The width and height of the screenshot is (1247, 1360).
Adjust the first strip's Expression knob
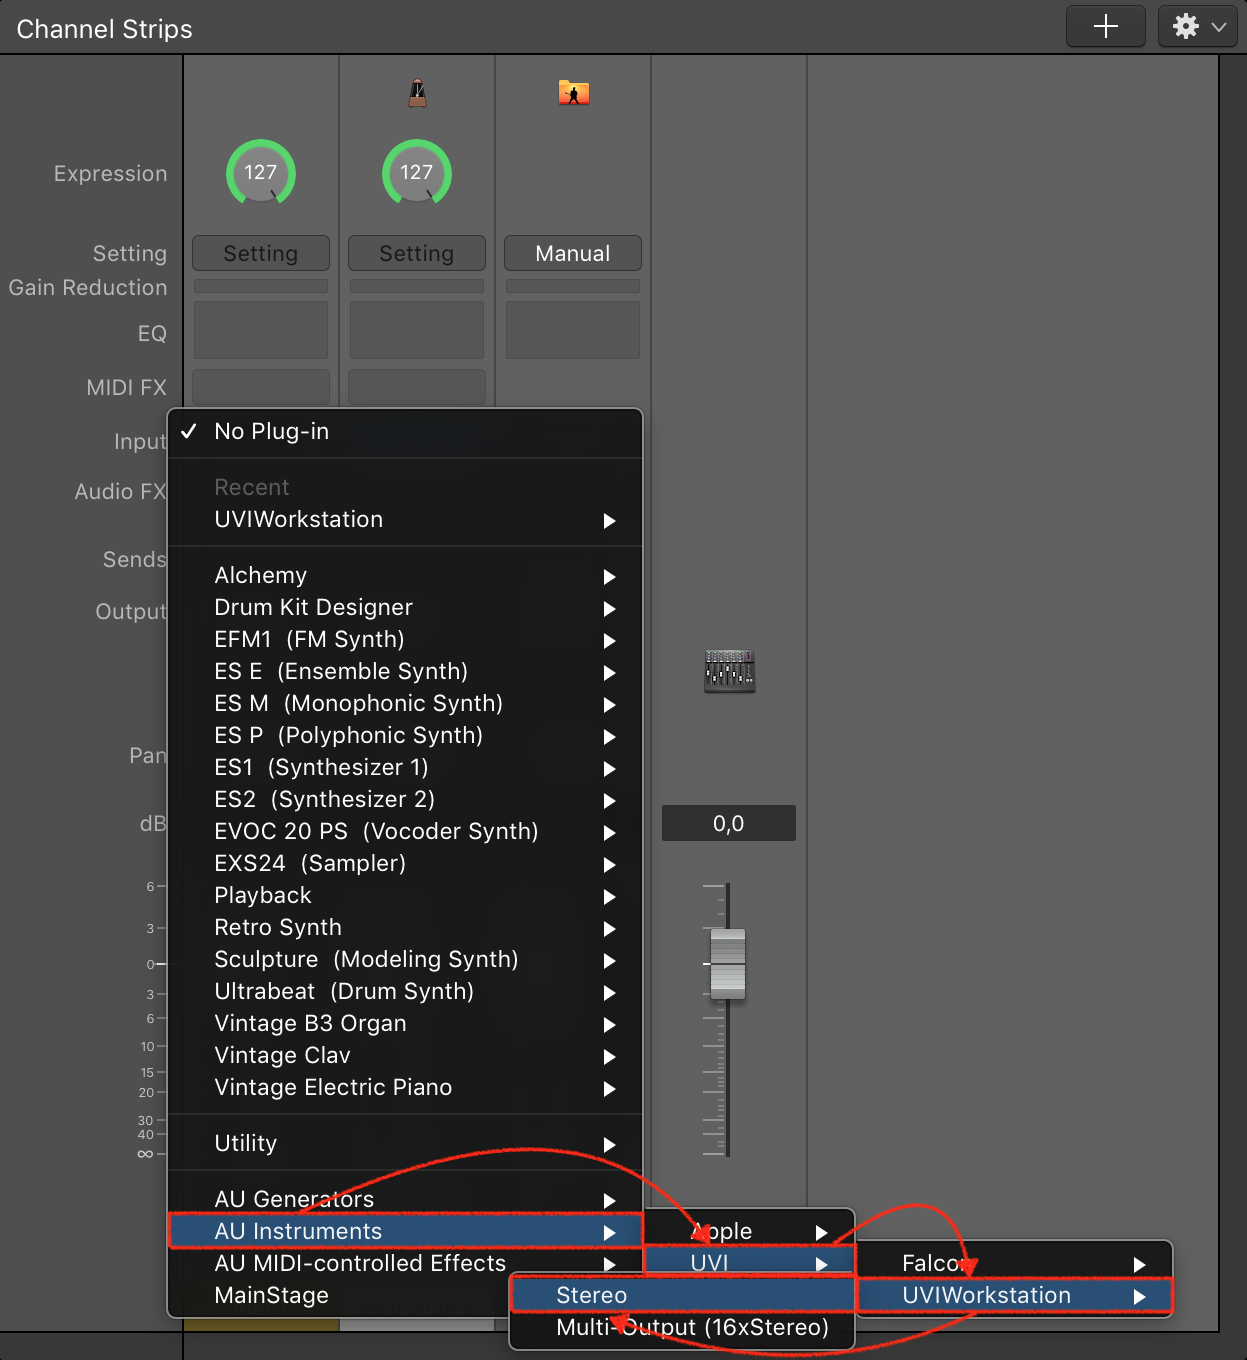261,173
